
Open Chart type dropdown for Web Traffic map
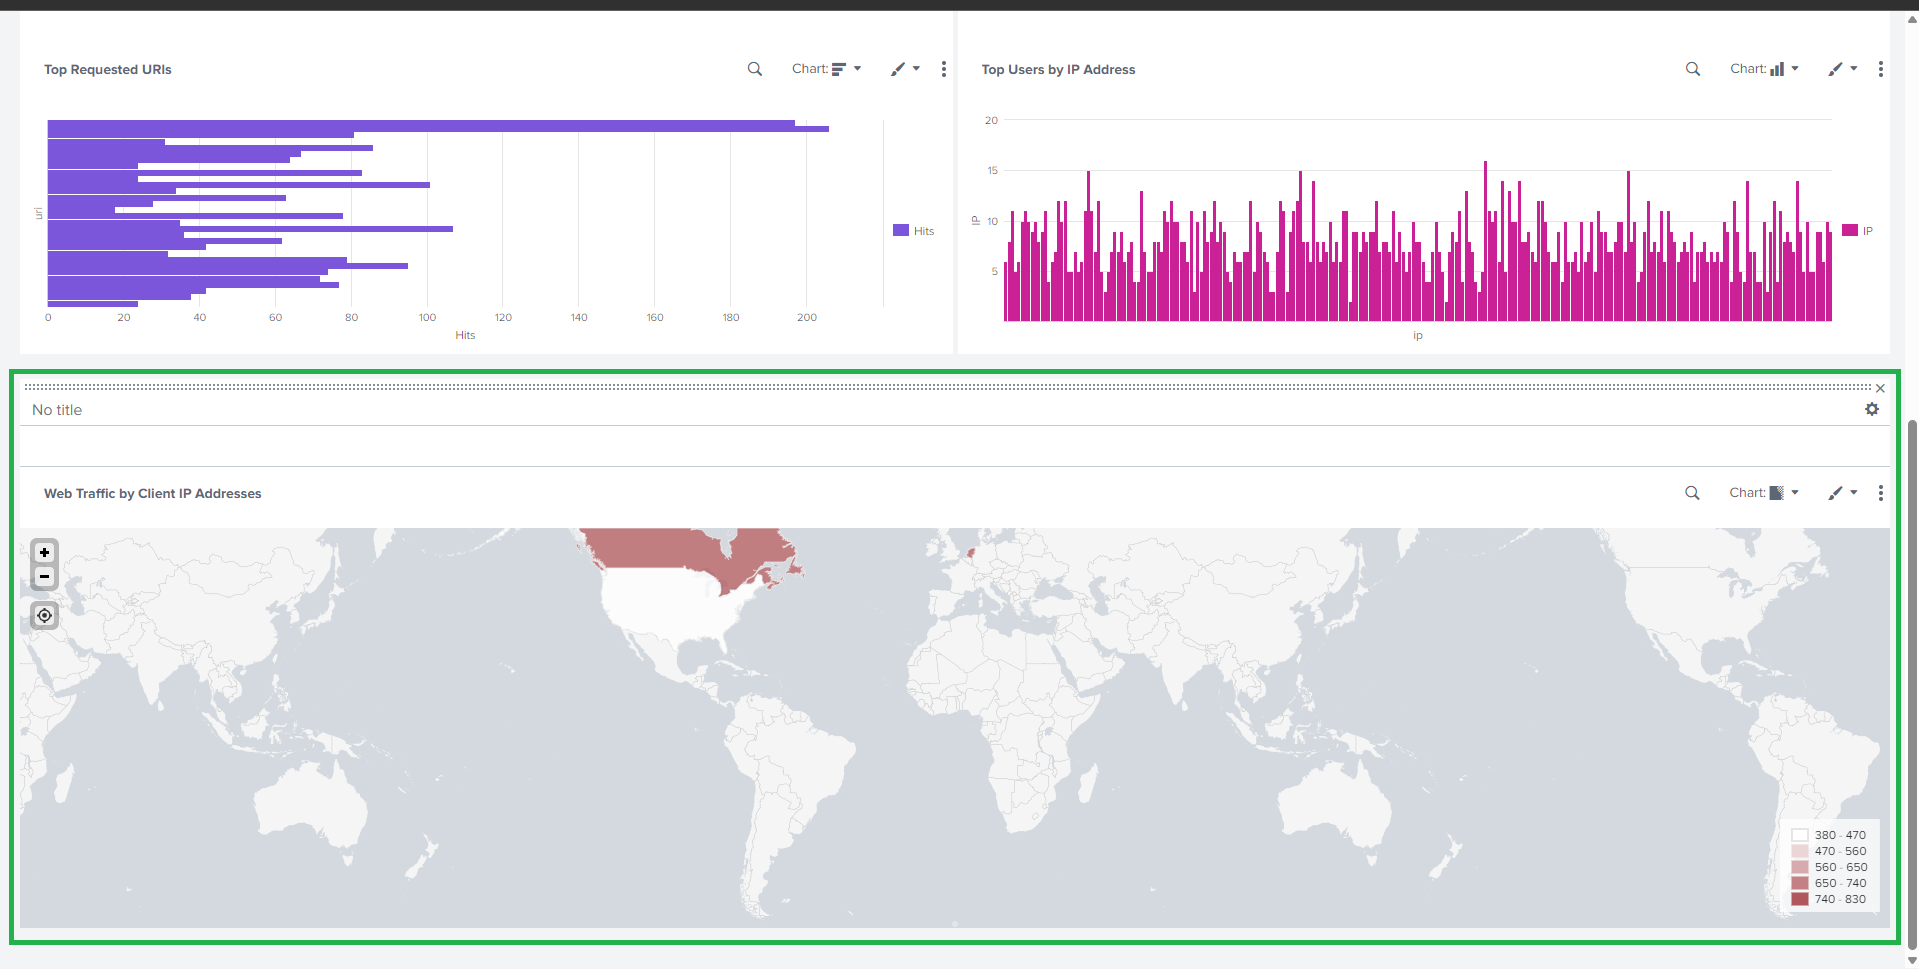(1764, 493)
